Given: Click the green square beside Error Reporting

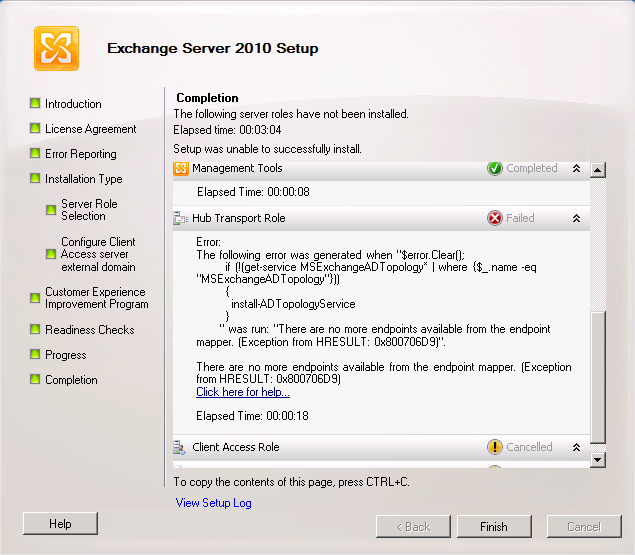Looking at the screenshot, I should (x=35, y=154).
